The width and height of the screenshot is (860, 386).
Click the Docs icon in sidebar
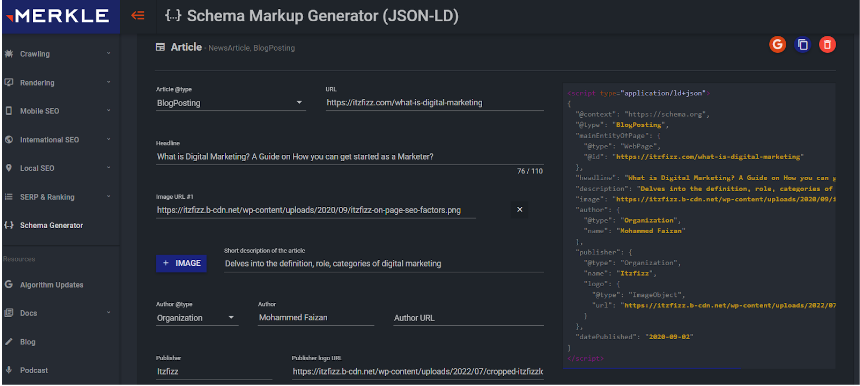[x=9, y=313]
